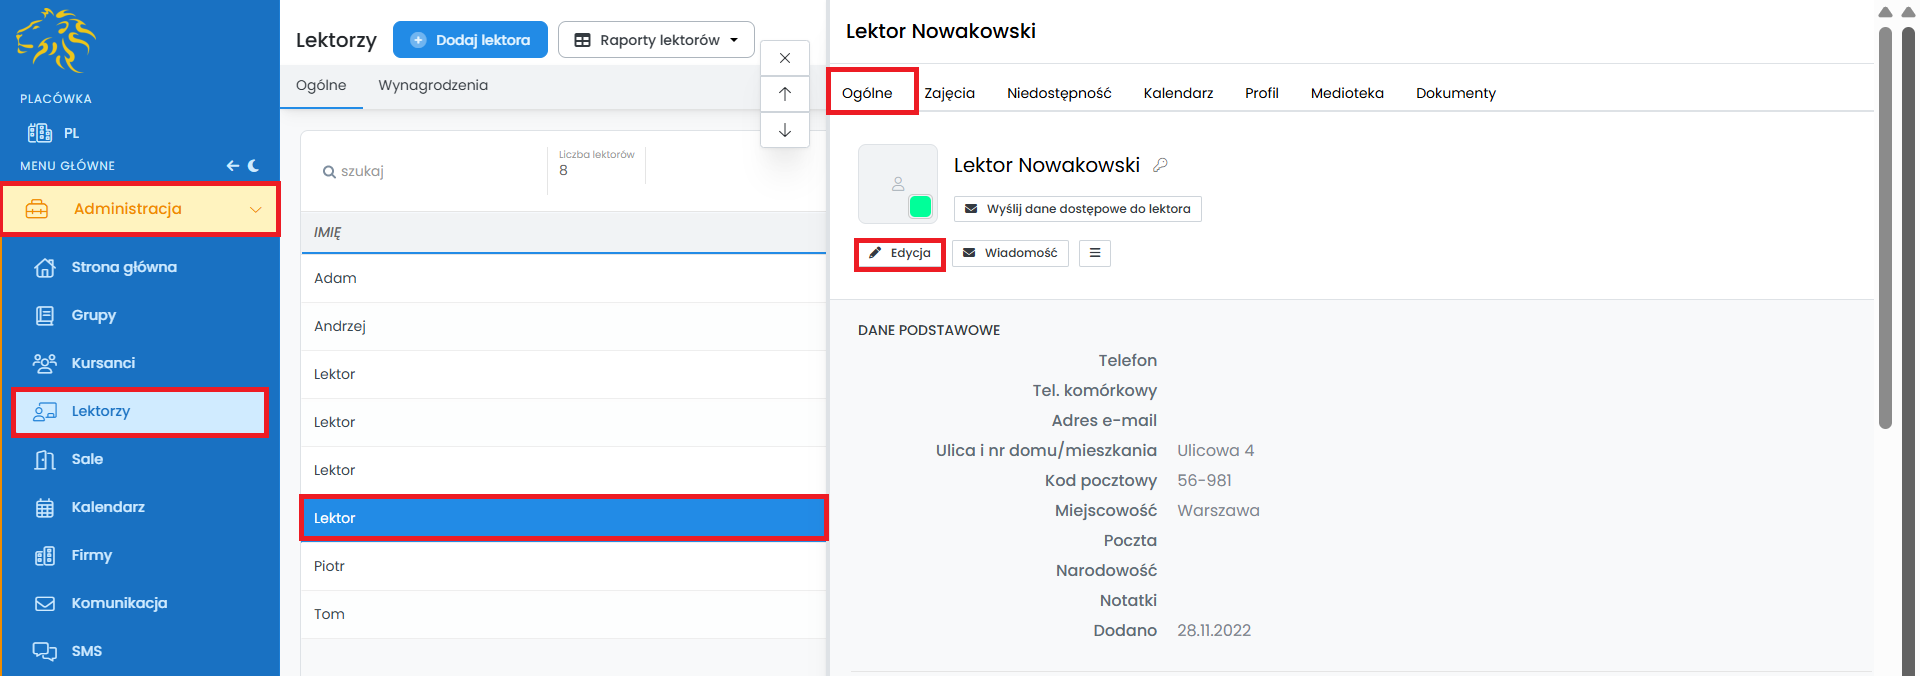Open SMS section in sidebar

(86, 651)
